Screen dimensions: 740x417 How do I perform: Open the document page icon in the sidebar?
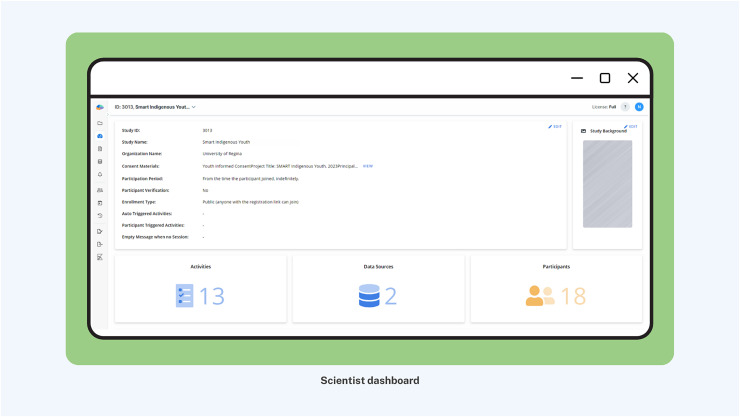coord(100,149)
